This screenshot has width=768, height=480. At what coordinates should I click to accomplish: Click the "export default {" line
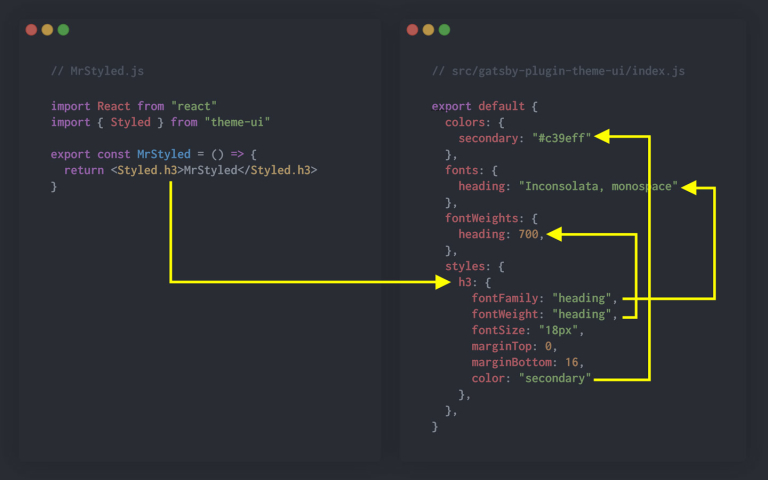click(484, 106)
